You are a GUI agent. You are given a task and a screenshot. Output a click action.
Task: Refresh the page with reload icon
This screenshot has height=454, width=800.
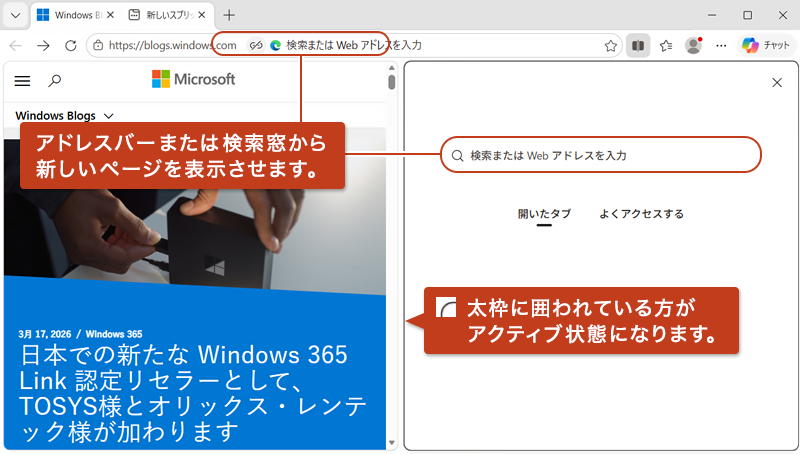tap(70, 45)
